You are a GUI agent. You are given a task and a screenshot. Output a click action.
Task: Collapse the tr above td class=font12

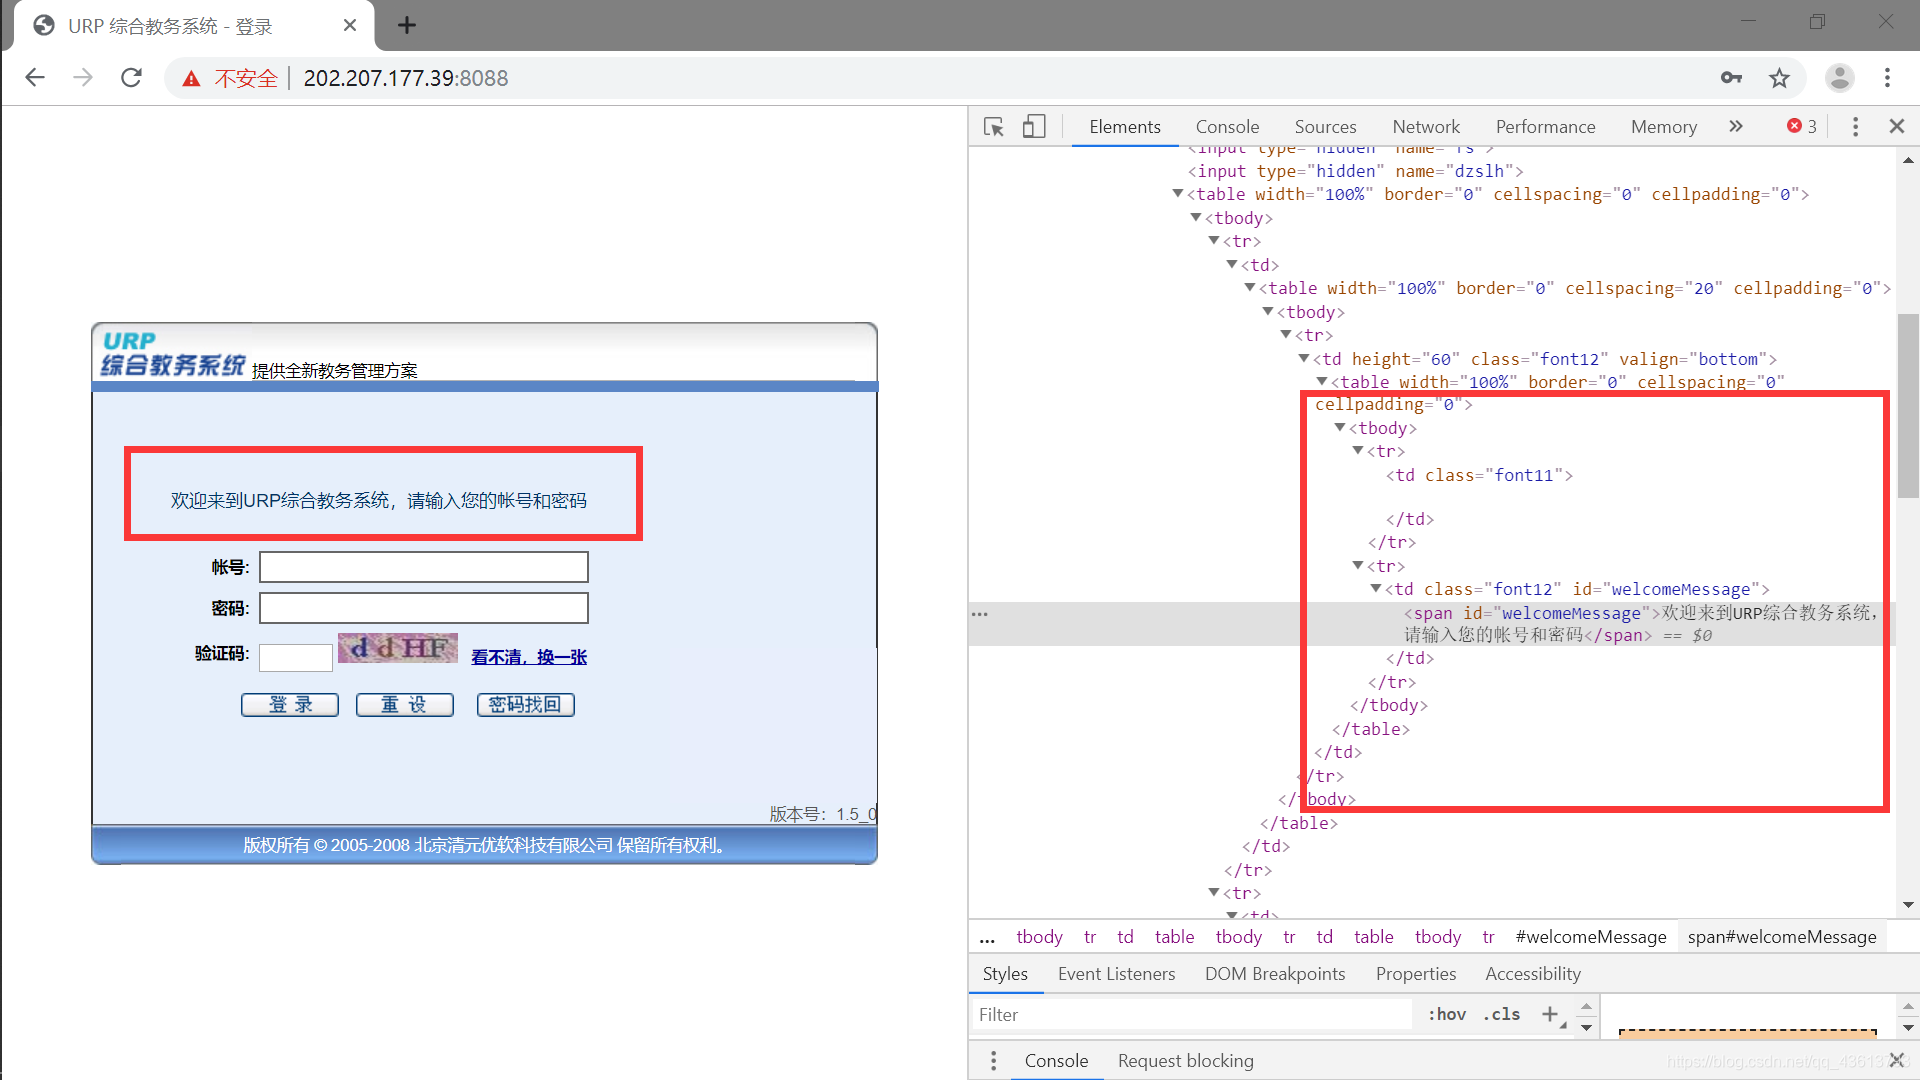click(1359, 566)
